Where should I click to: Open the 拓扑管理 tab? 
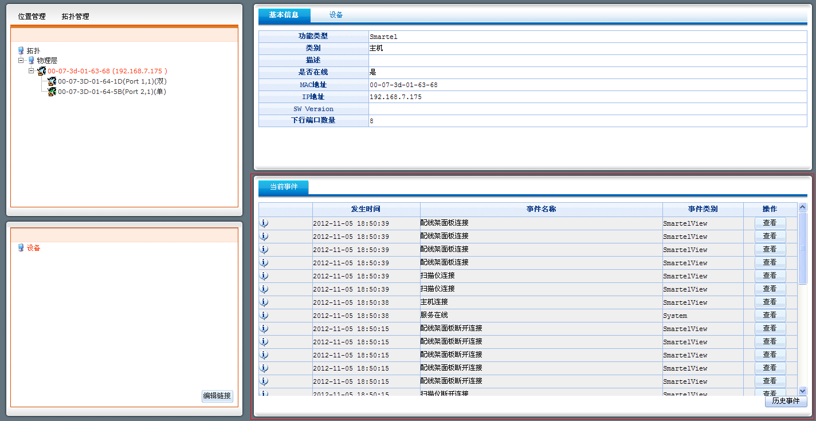[x=75, y=17]
